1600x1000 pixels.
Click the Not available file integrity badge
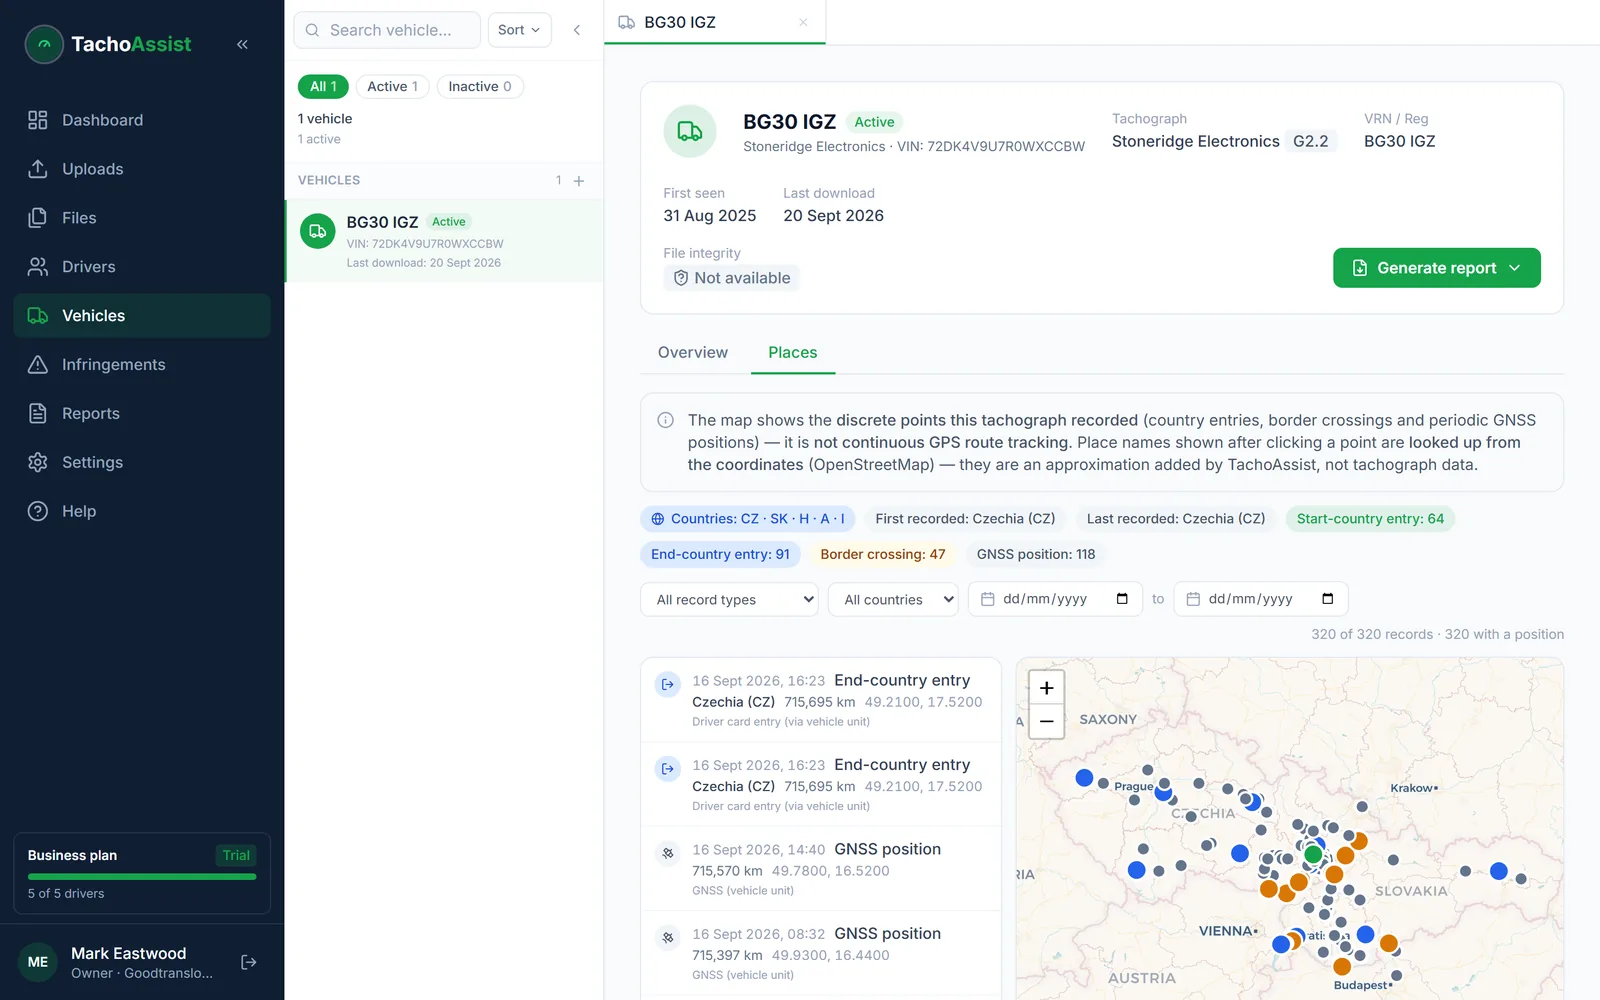732,278
